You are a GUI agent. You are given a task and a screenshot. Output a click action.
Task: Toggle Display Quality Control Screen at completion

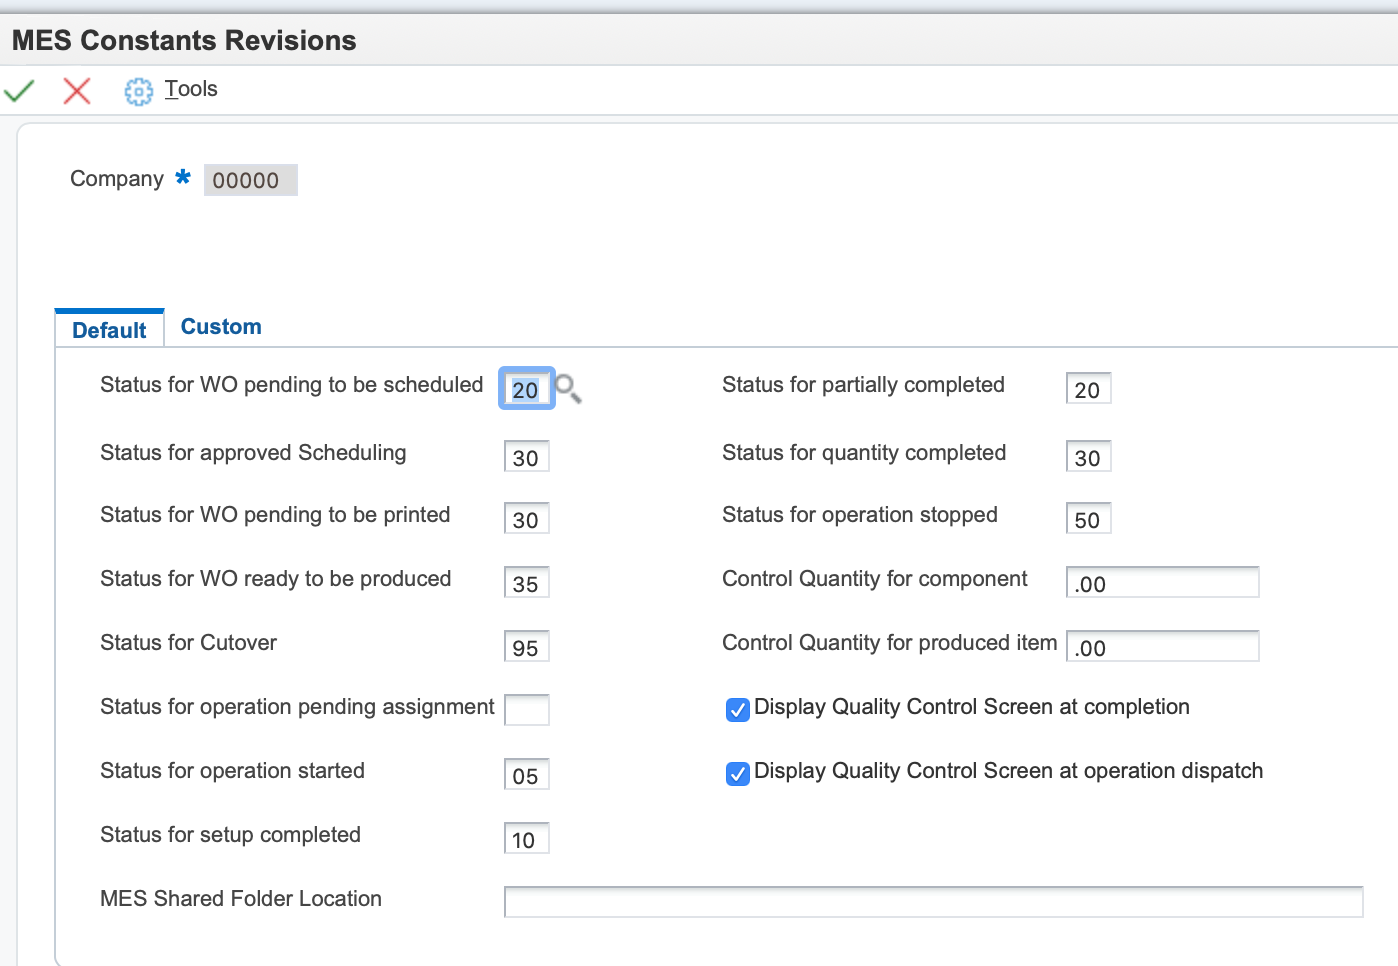click(x=738, y=710)
